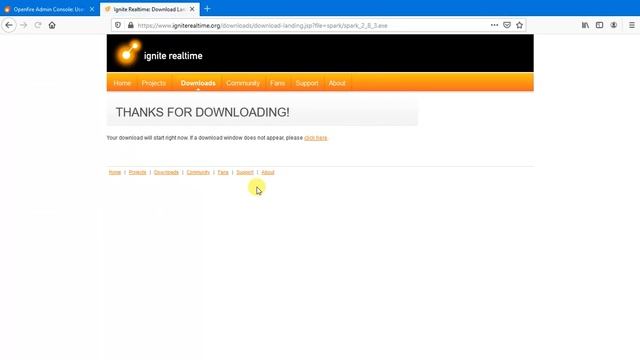The width and height of the screenshot is (640, 360).
Task: Follow the footer Community link
Action: click(198, 172)
